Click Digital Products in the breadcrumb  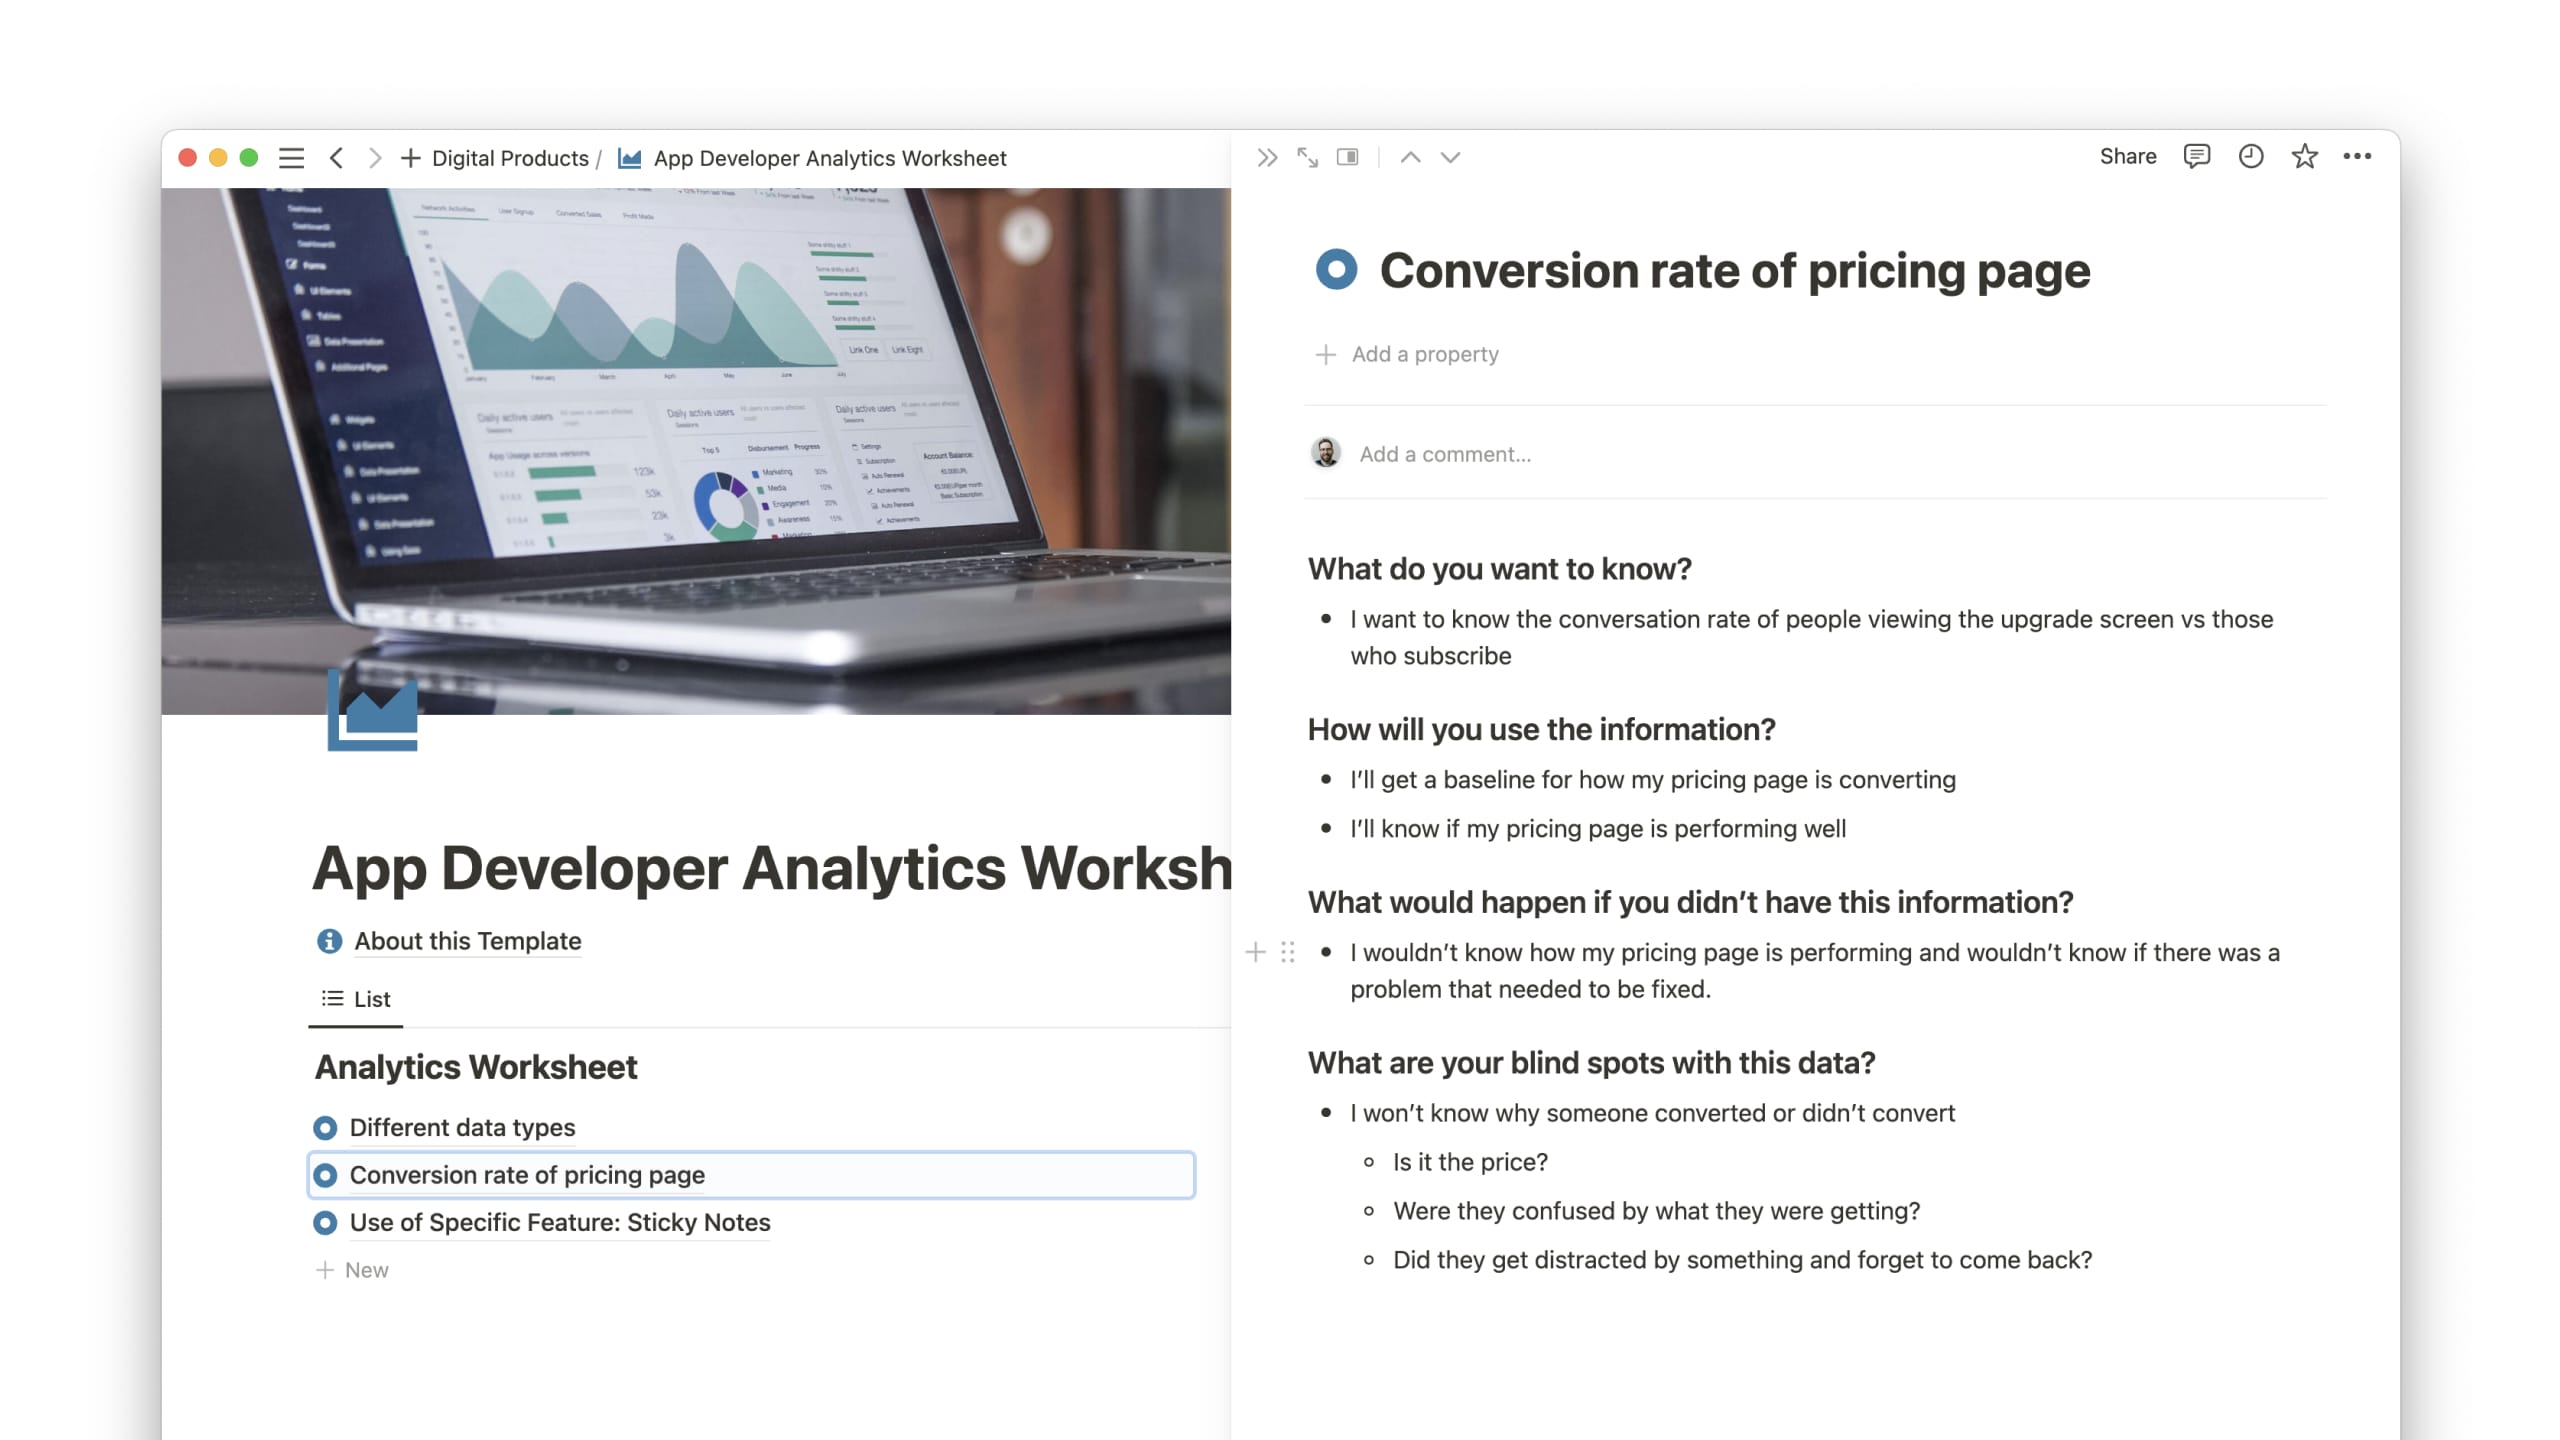510,158
